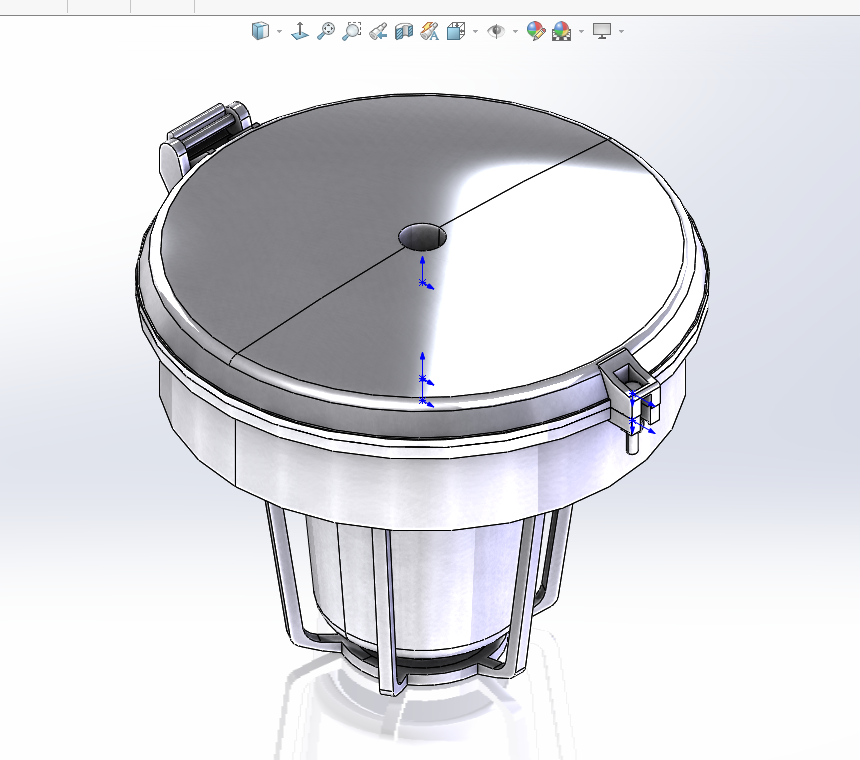The image size is (860, 760).
Task: Toggle Hide/Show Items eye icon
Action: 496,31
